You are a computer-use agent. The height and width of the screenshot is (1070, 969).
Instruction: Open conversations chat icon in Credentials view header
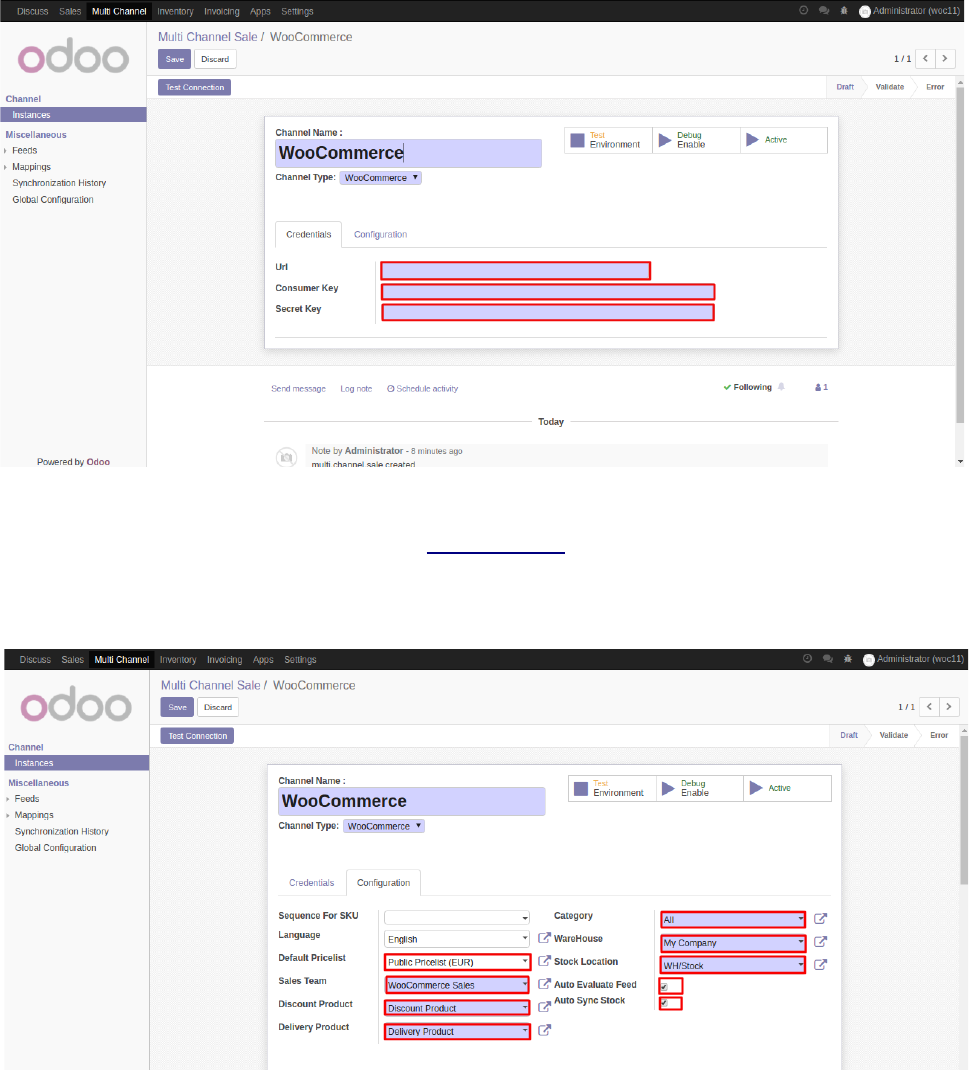coord(824,10)
